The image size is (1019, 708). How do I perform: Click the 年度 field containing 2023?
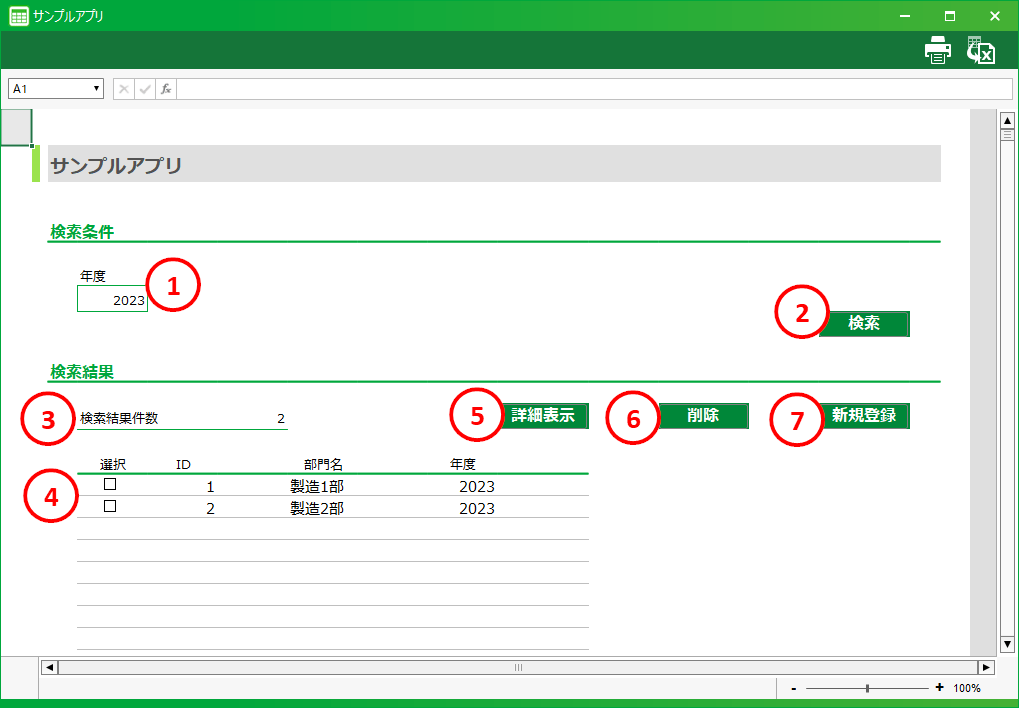click(112, 300)
